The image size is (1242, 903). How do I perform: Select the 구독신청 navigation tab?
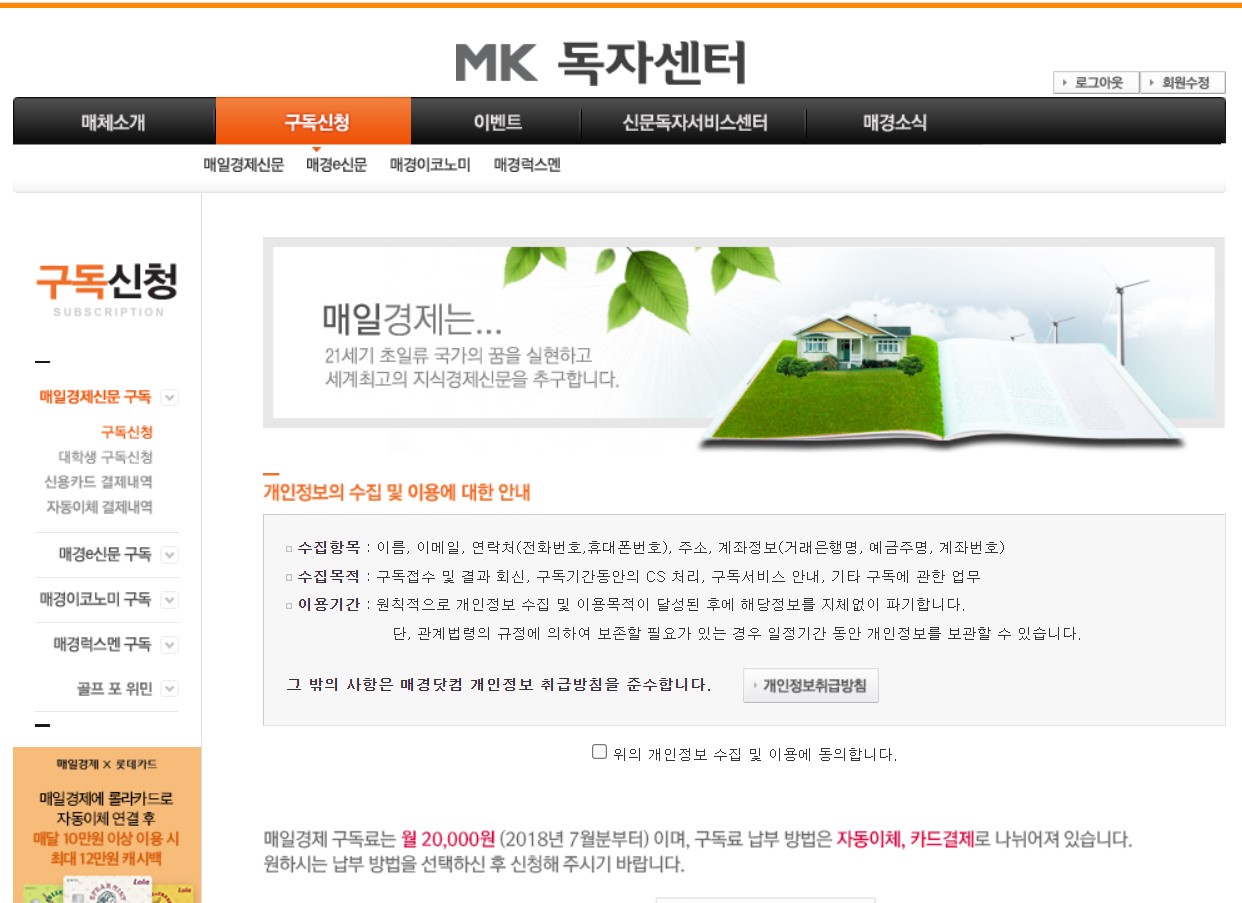pos(313,119)
